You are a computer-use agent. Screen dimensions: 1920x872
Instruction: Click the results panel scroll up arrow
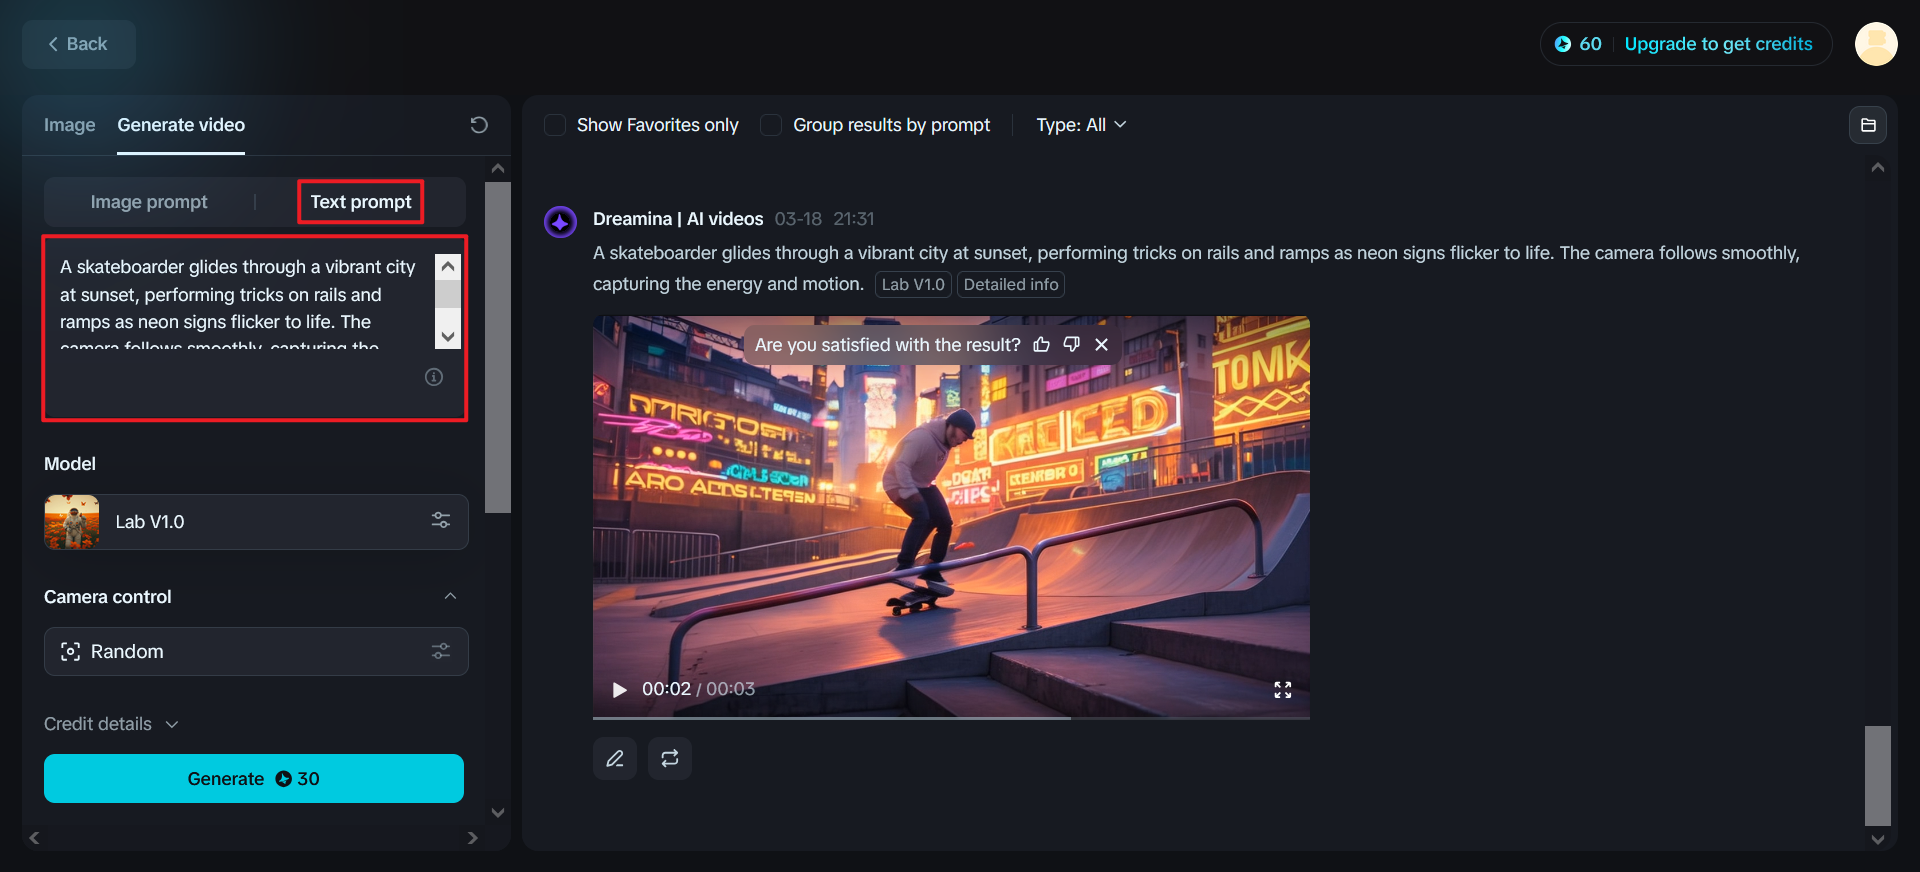[1878, 168]
